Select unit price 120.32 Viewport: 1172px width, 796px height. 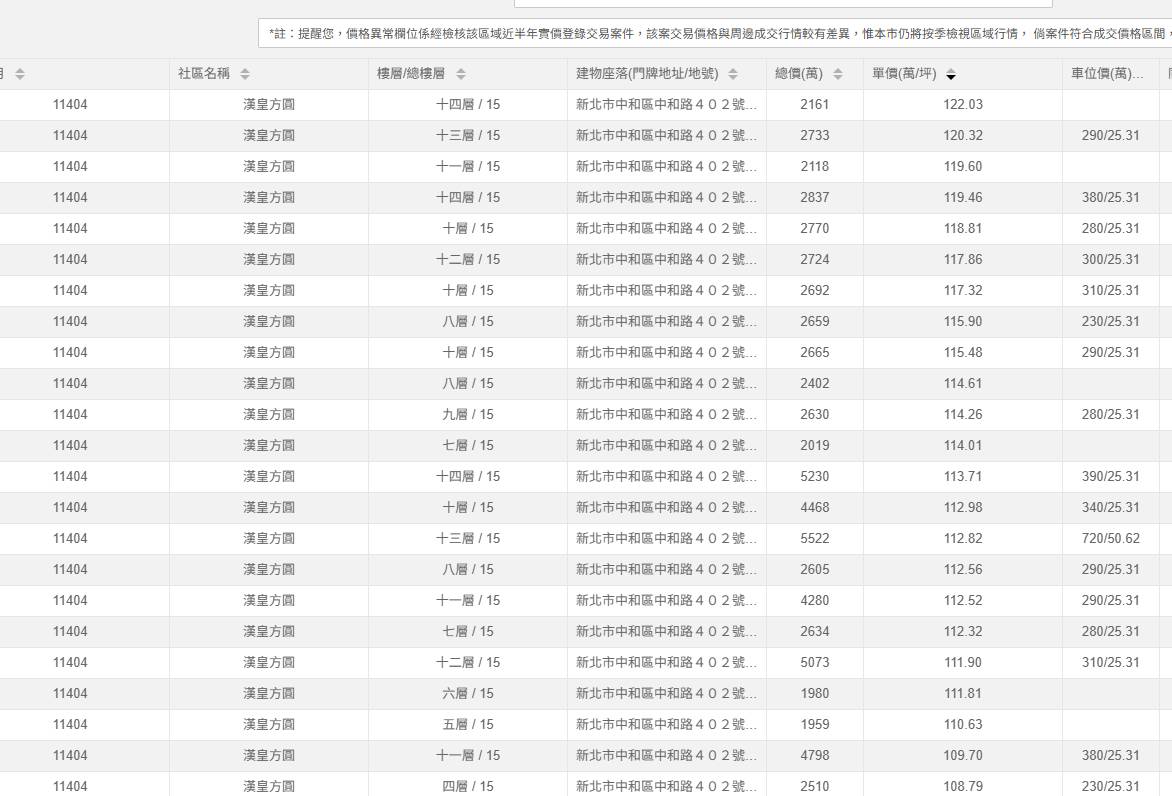pyautogui.click(x=963, y=135)
